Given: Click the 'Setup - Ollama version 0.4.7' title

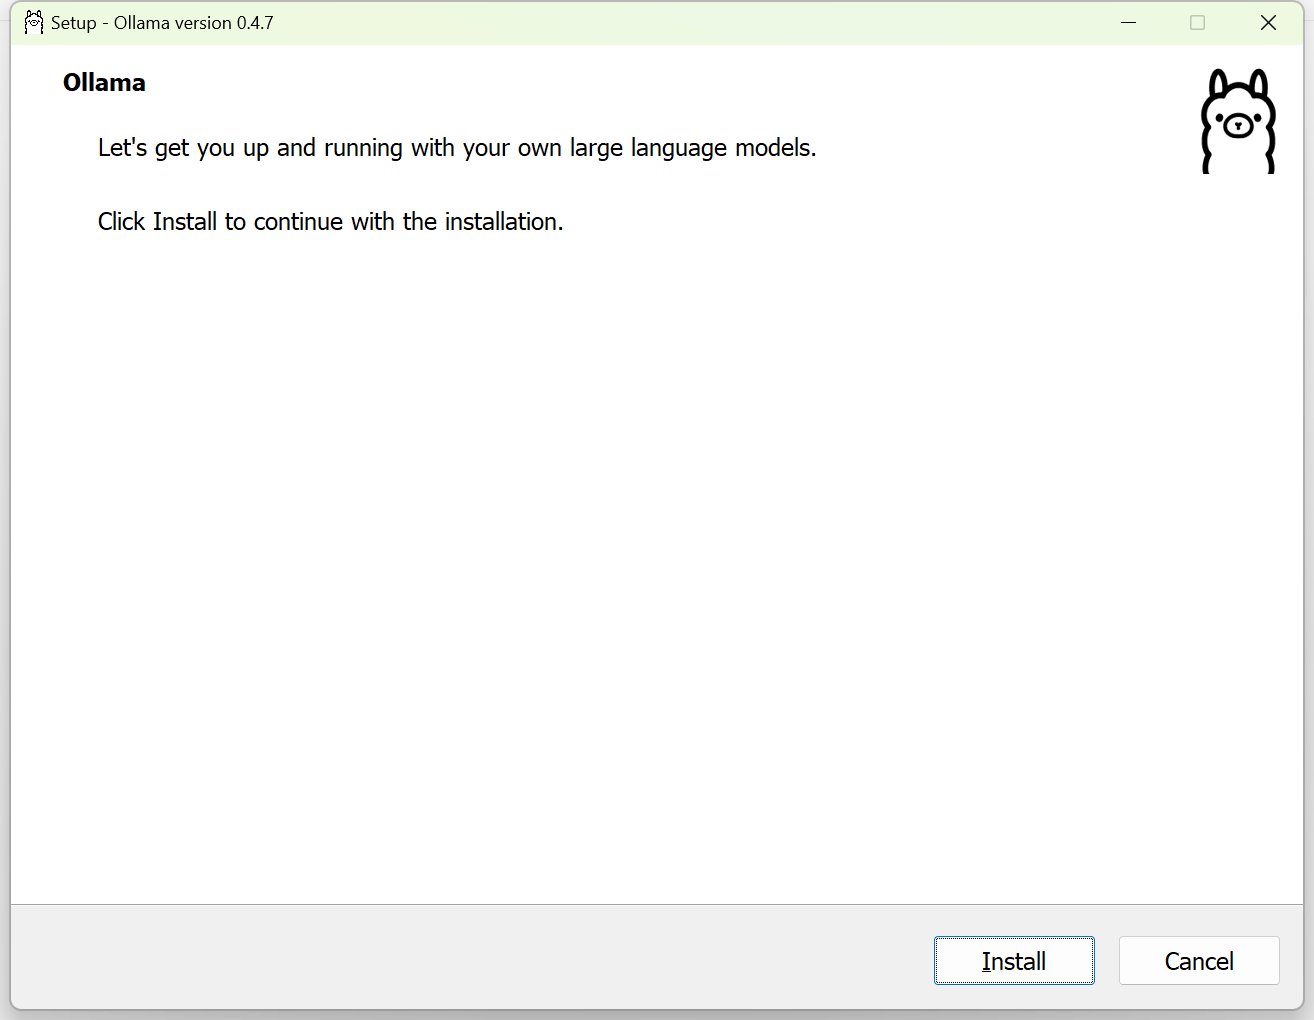Looking at the screenshot, I should coord(162,22).
